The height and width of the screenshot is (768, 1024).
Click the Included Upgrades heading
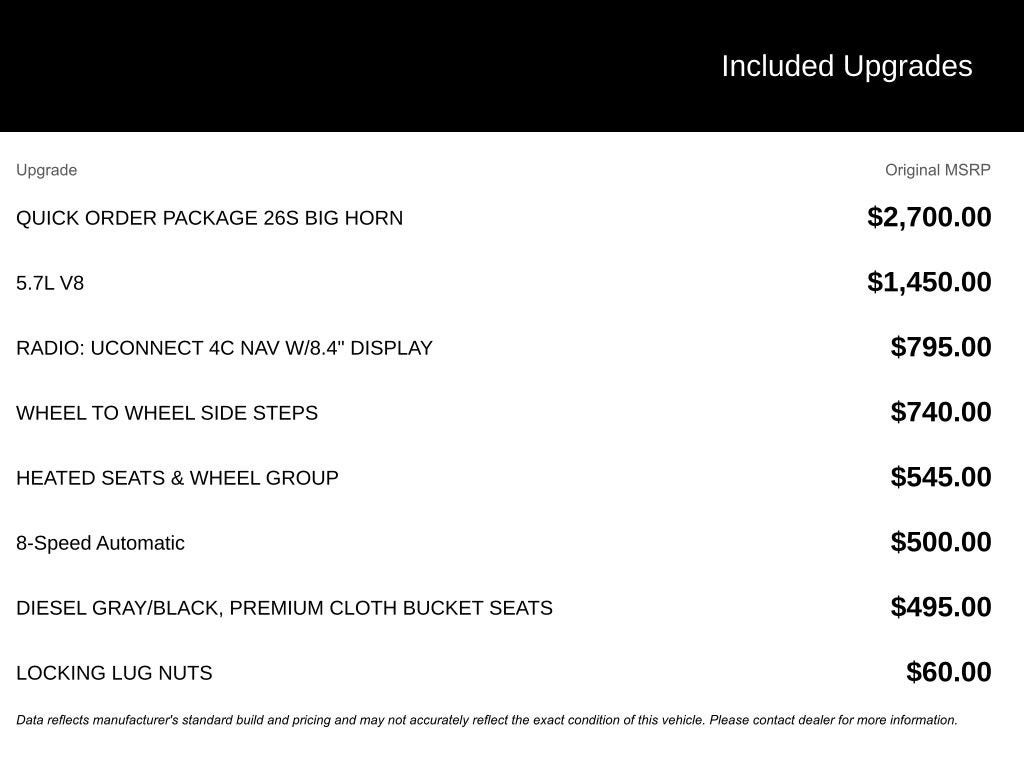pos(846,66)
